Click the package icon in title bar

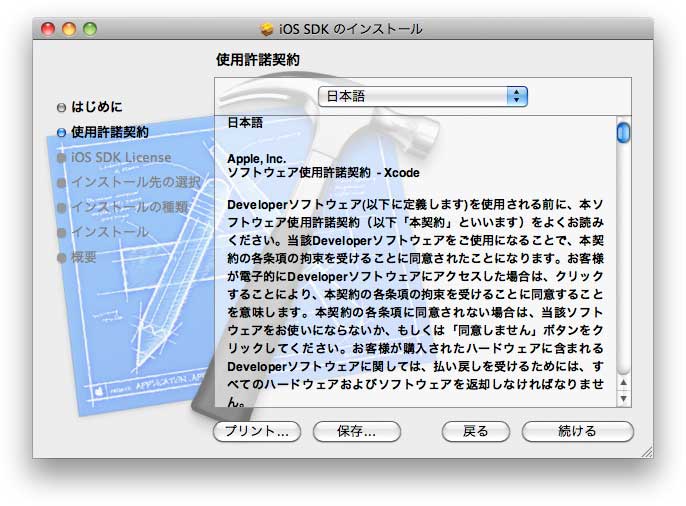(267, 29)
